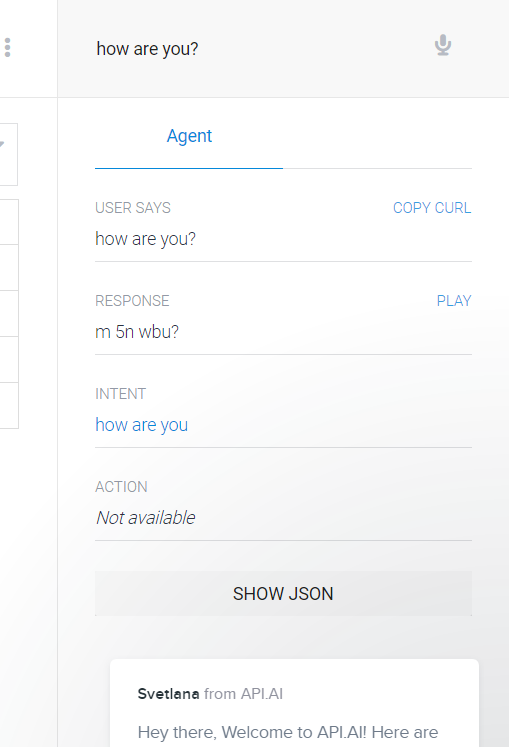Focus the try-it query field reading 'how are you?'
Image resolution: width=509 pixels, height=747 pixels.
coord(257,49)
